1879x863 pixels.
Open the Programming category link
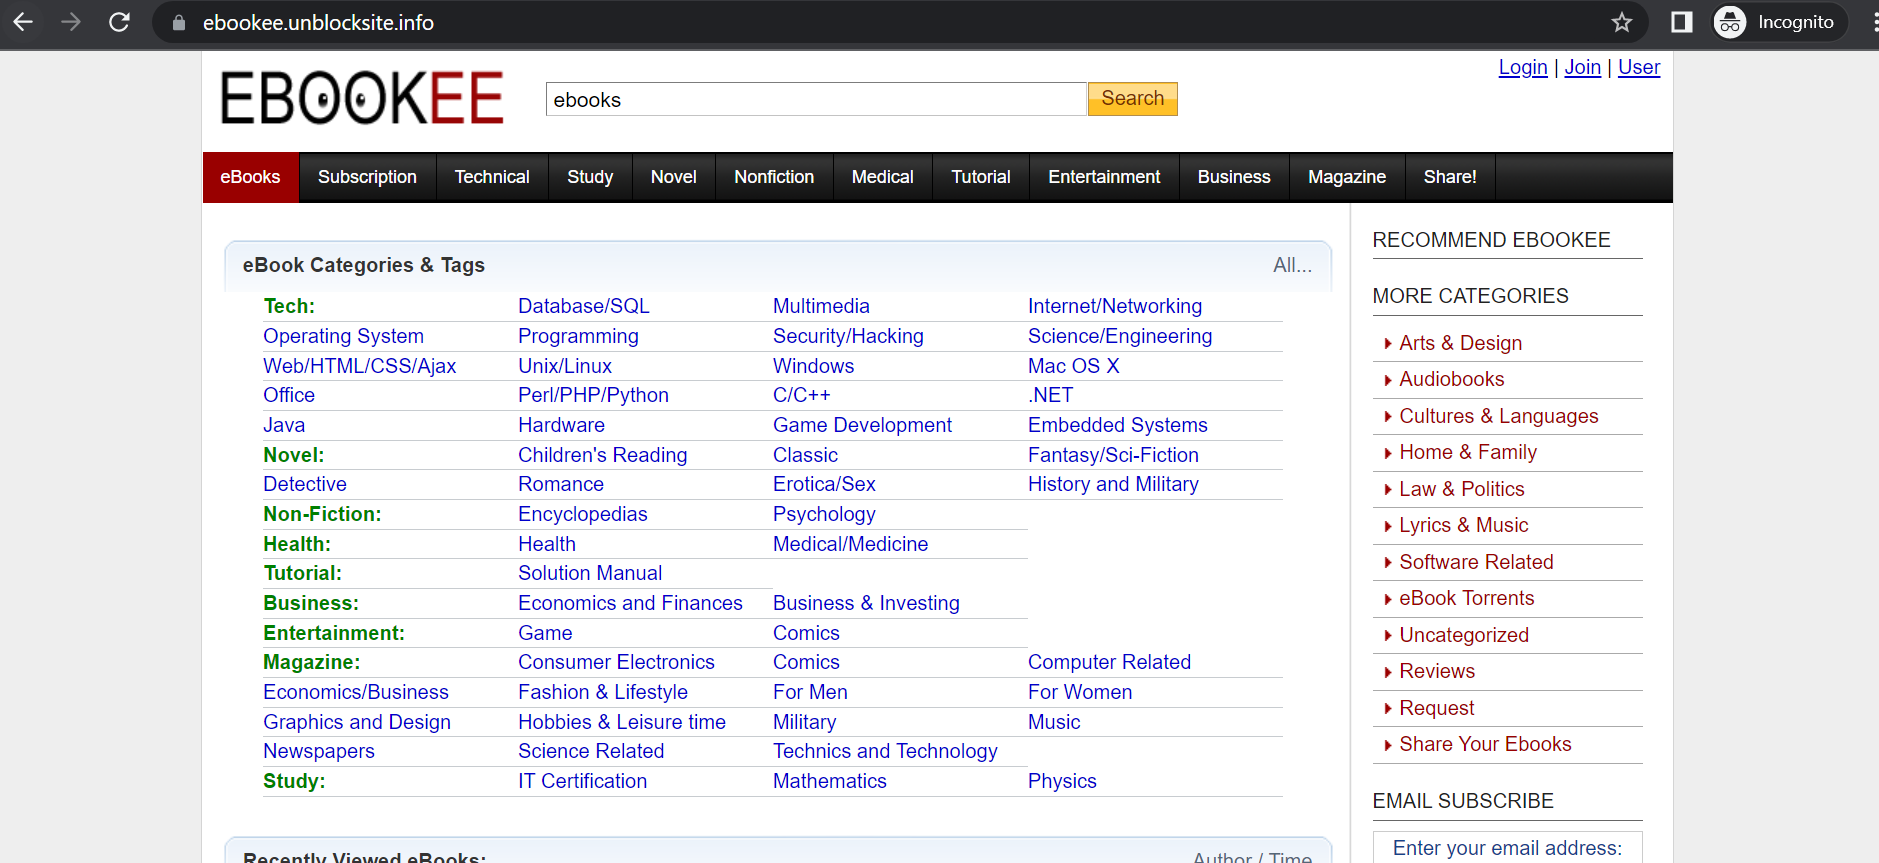[578, 336]
